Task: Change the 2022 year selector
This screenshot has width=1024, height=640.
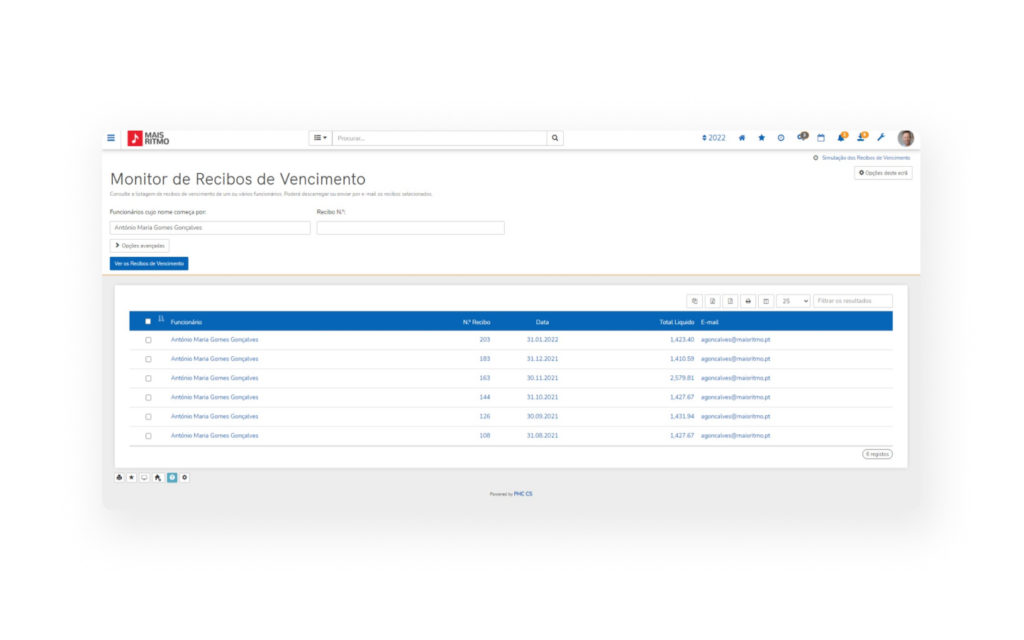Action: pyautogui.click(x=714, y=138)
